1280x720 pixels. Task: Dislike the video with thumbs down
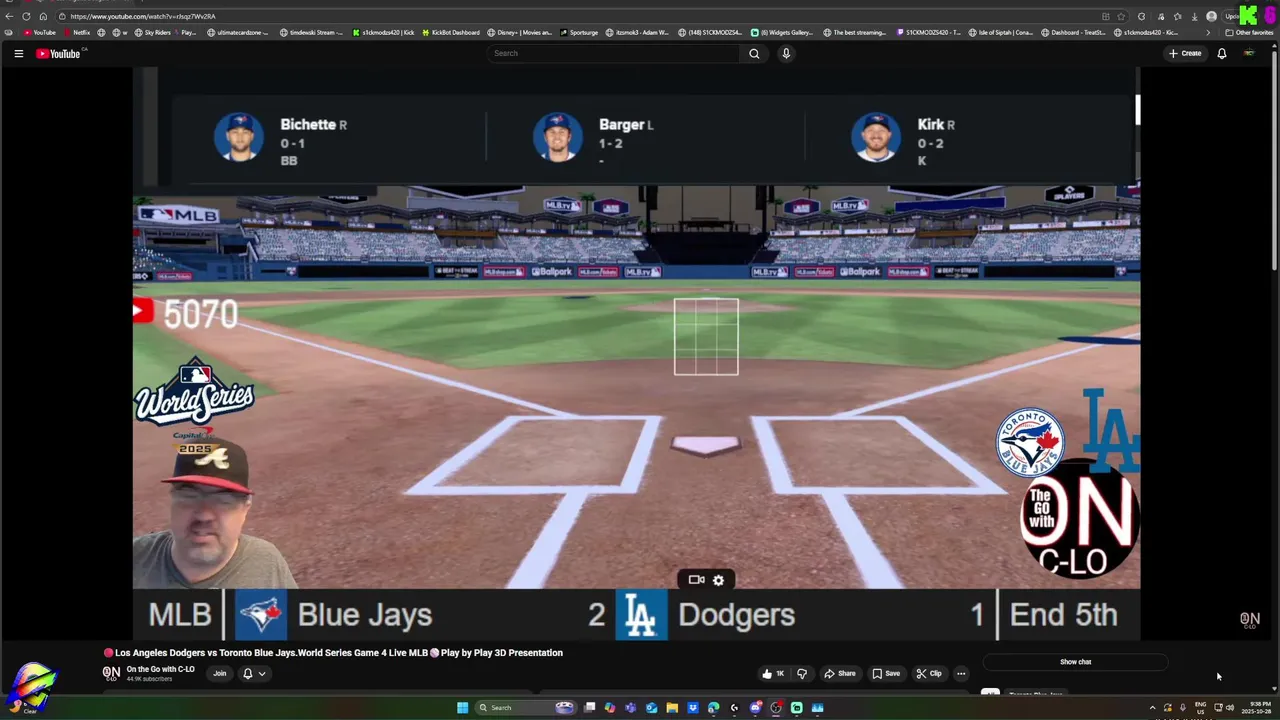click(801, 673)
